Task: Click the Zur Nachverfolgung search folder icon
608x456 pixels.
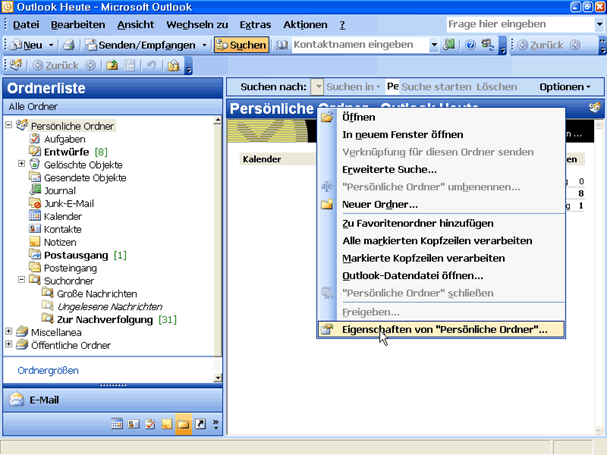Action: 48,319
